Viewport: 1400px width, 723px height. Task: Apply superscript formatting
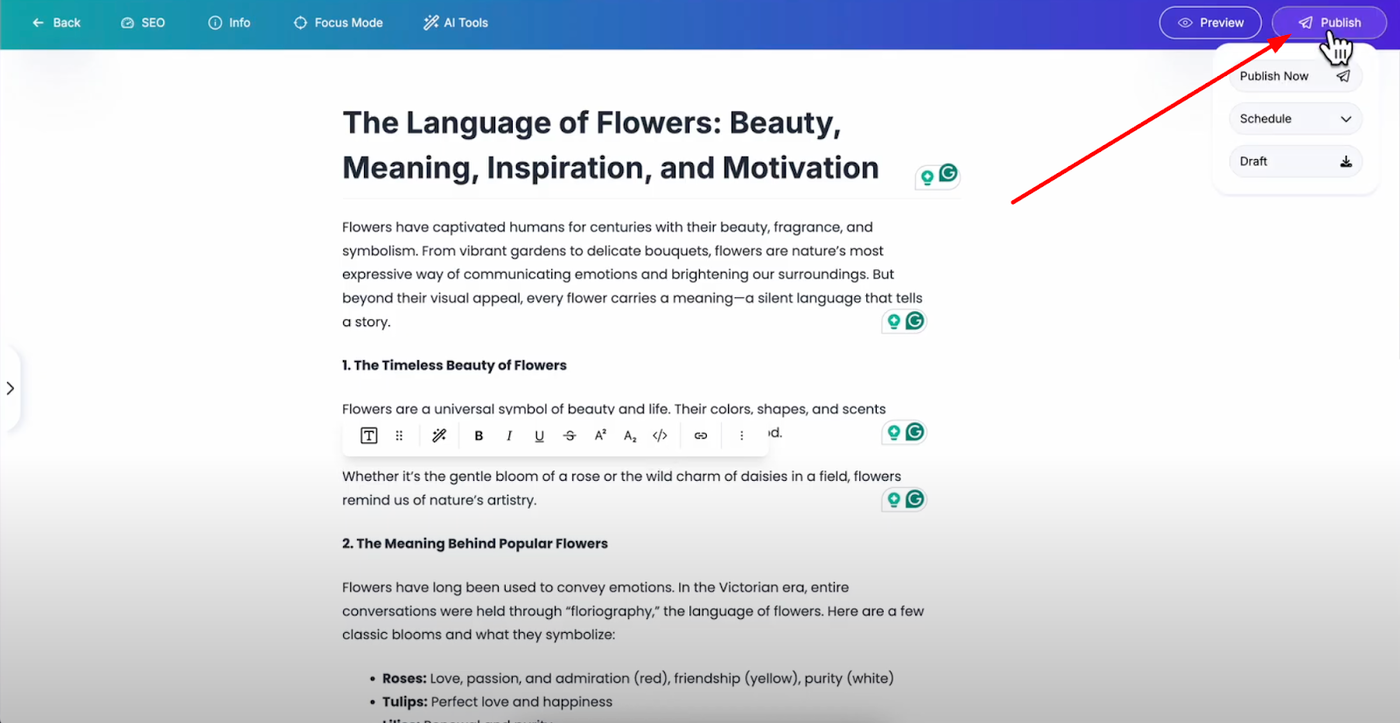[x=600, y=436]
